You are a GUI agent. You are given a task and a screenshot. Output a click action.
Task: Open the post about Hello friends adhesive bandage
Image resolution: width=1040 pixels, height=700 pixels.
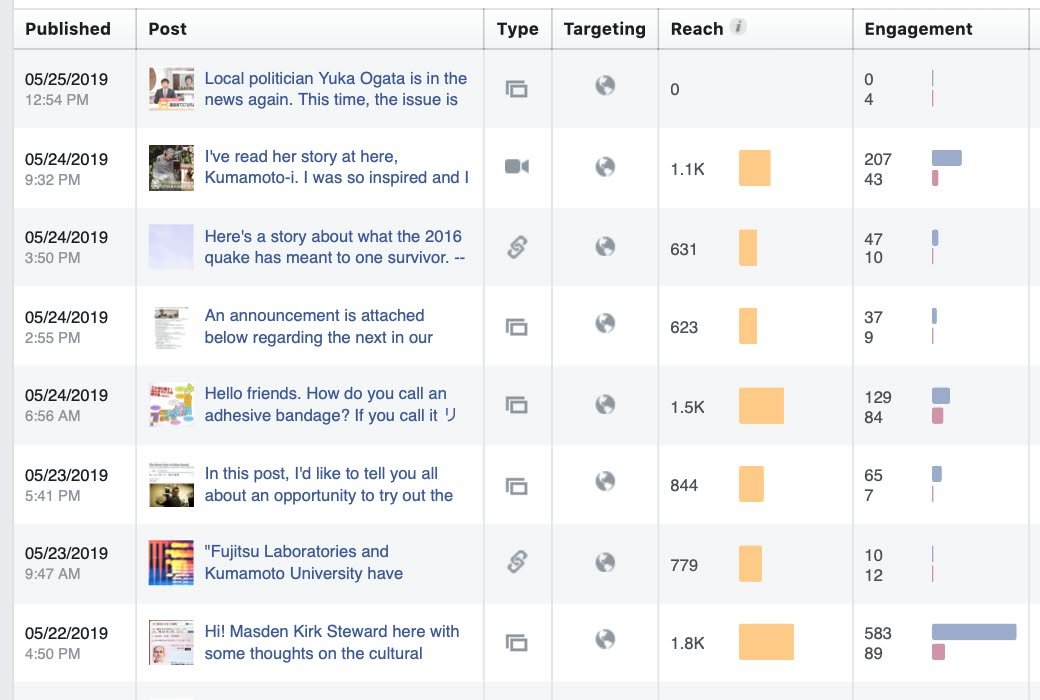point(330,405)
